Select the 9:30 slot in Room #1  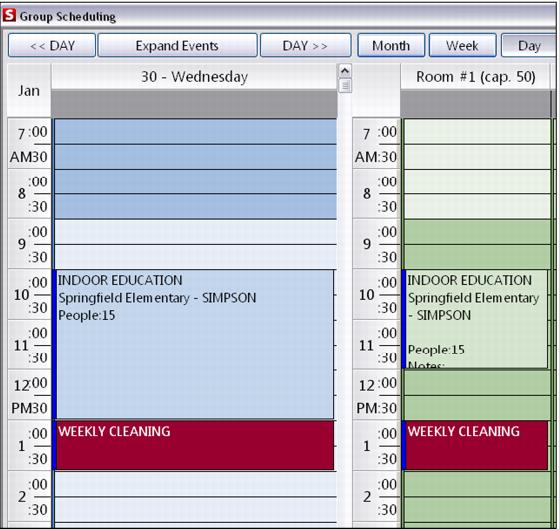tap(477, 257)
